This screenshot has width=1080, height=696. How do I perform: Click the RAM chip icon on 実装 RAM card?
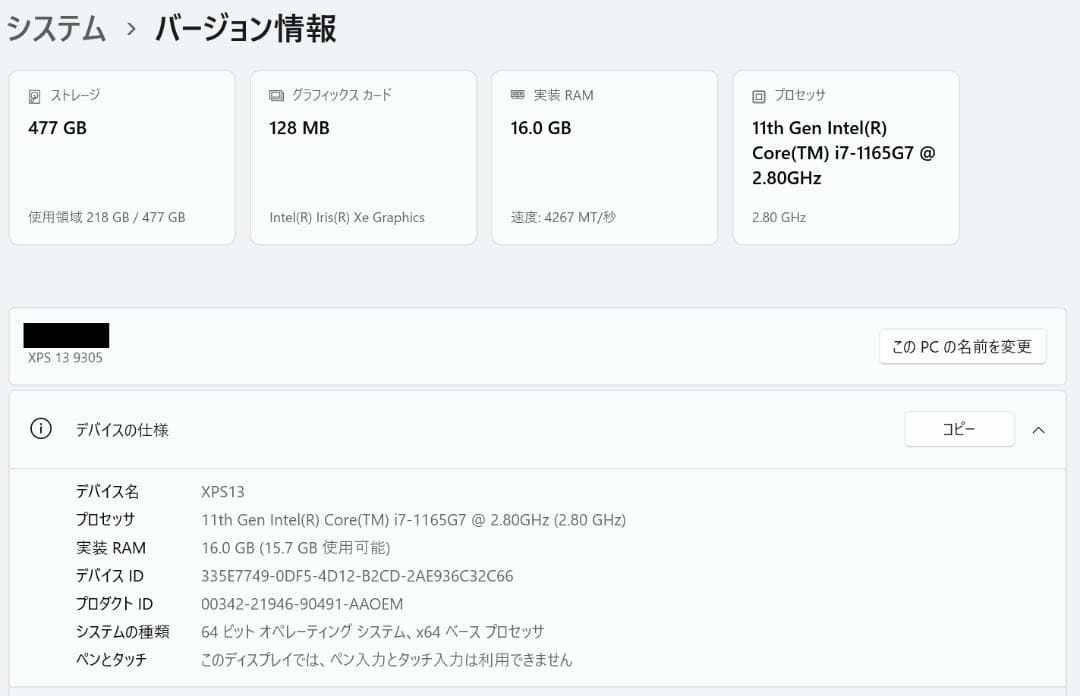click(518, 95)
